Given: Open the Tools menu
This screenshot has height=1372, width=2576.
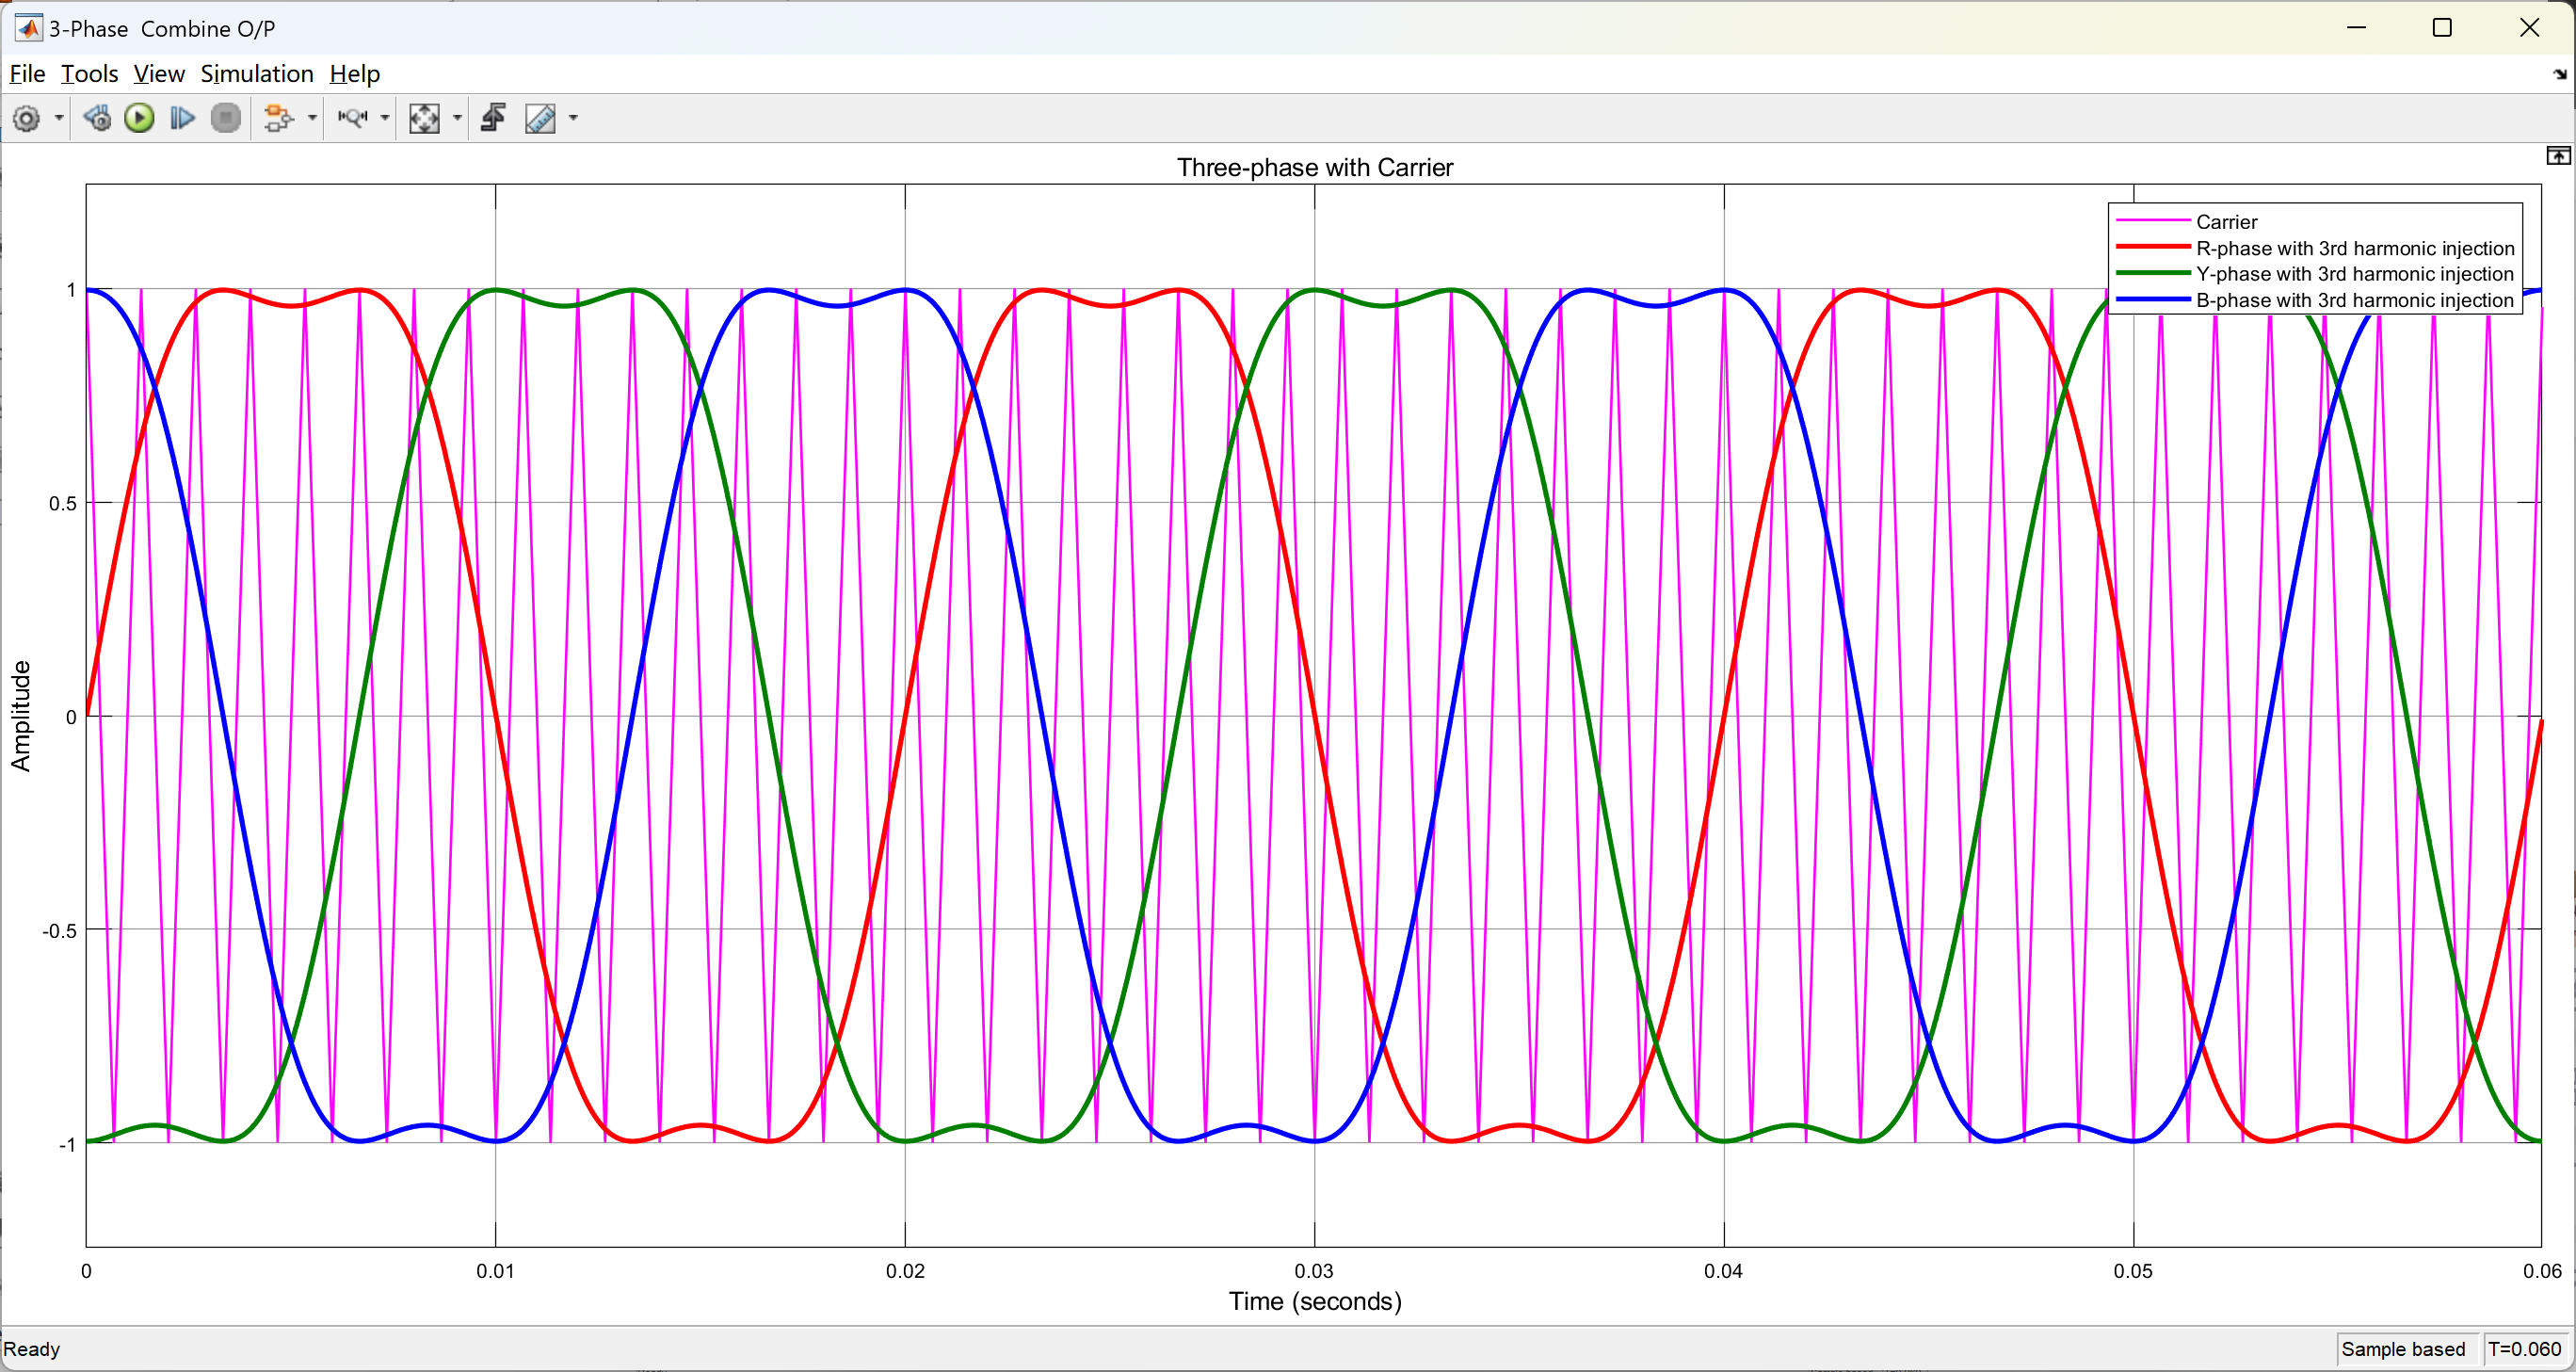Looking at the screenshot, I should point(89,74).
